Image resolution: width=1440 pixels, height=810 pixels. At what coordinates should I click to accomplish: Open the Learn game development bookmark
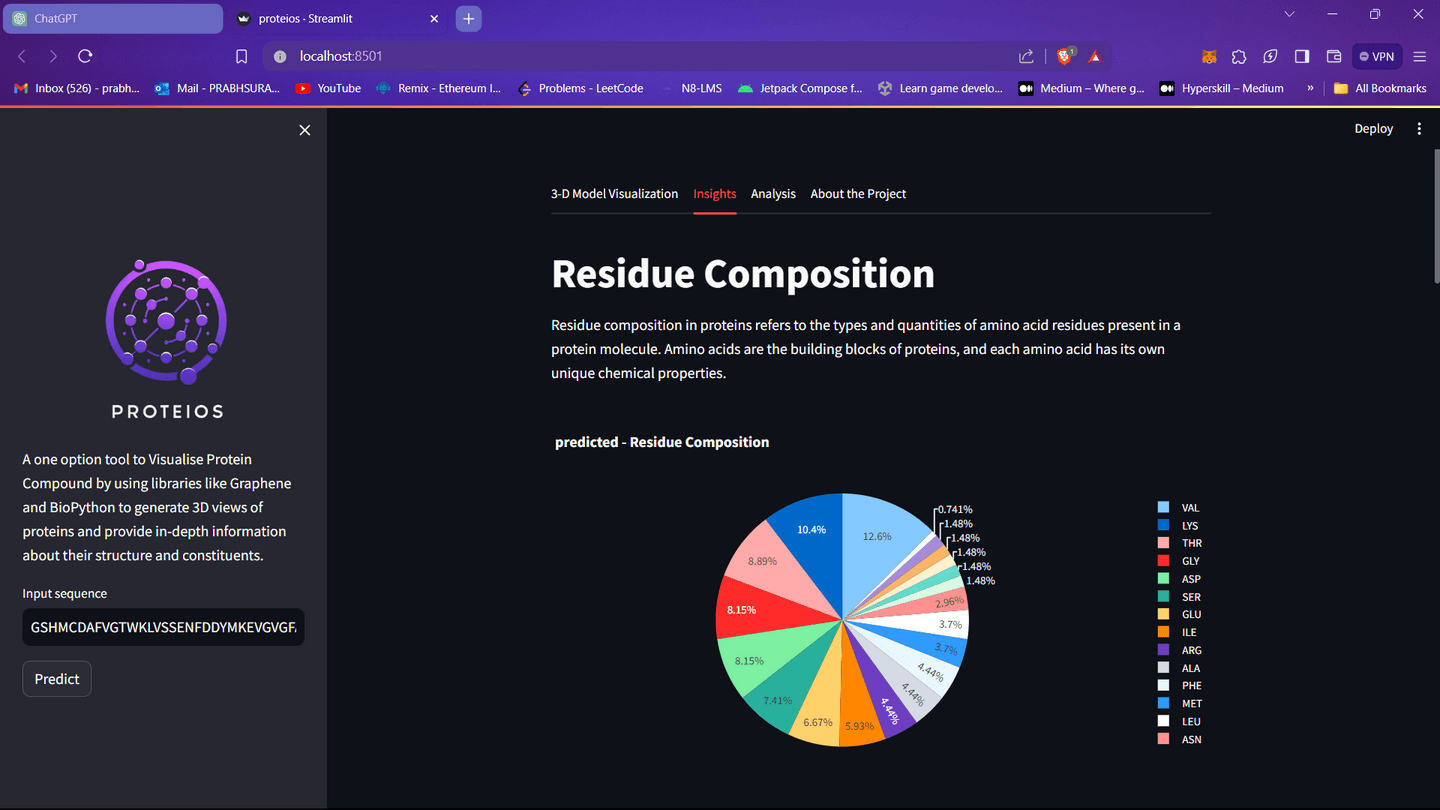(940, 88)
